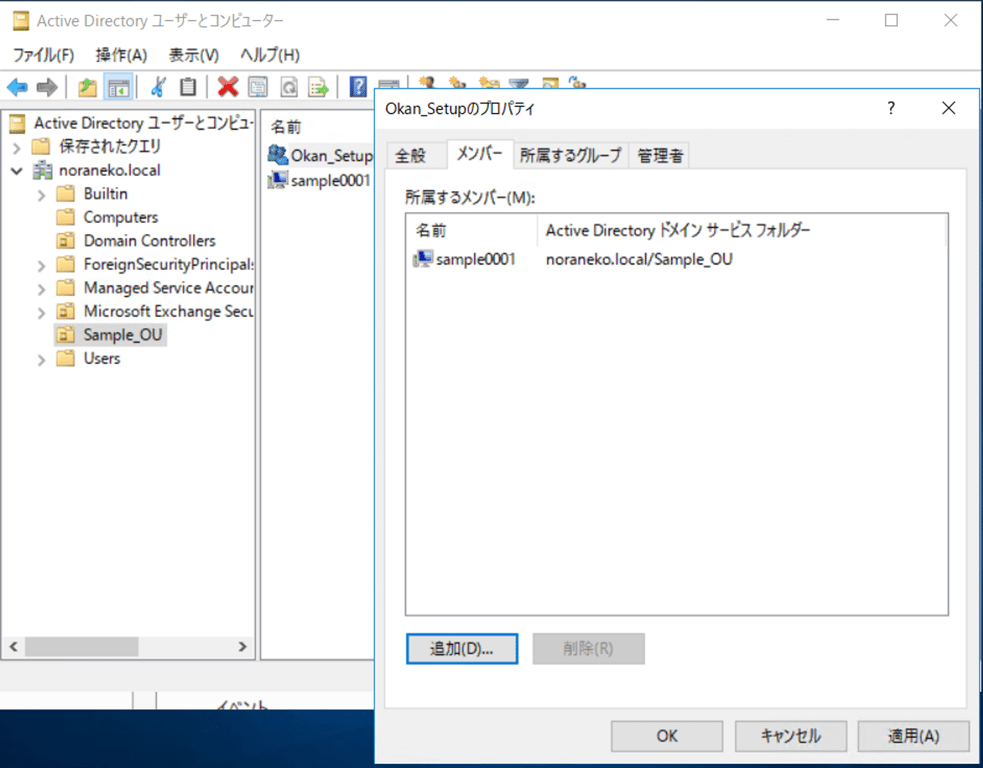Click the tree scrollbar right arrow
983x768 pixels.
243,646
